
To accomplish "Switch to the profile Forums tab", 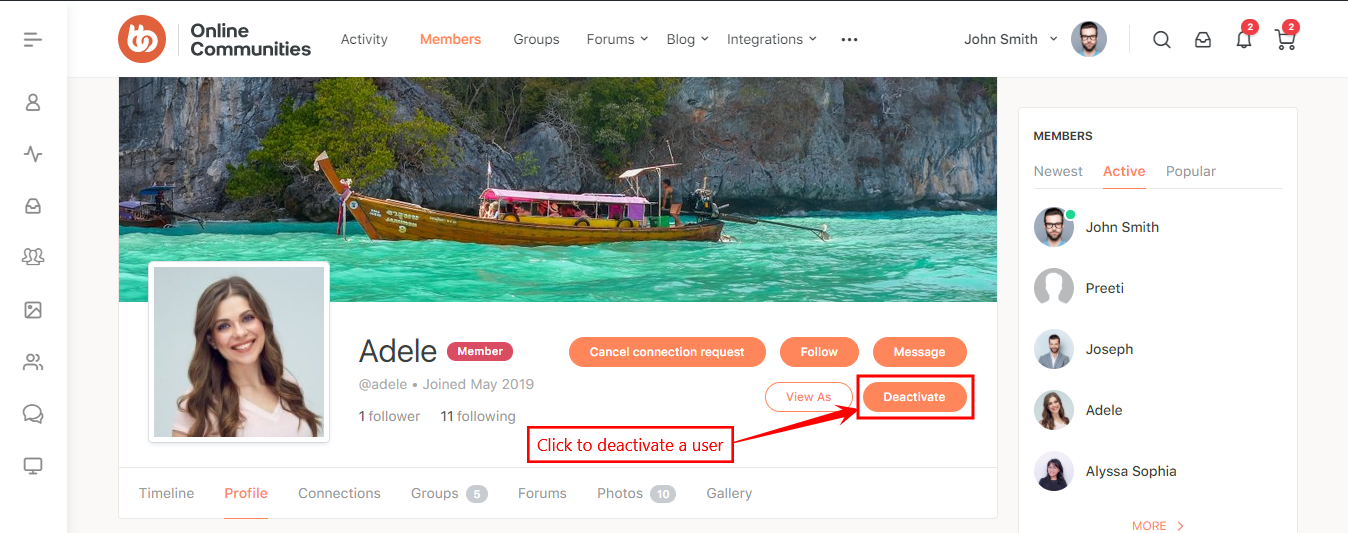I will 542,493.
